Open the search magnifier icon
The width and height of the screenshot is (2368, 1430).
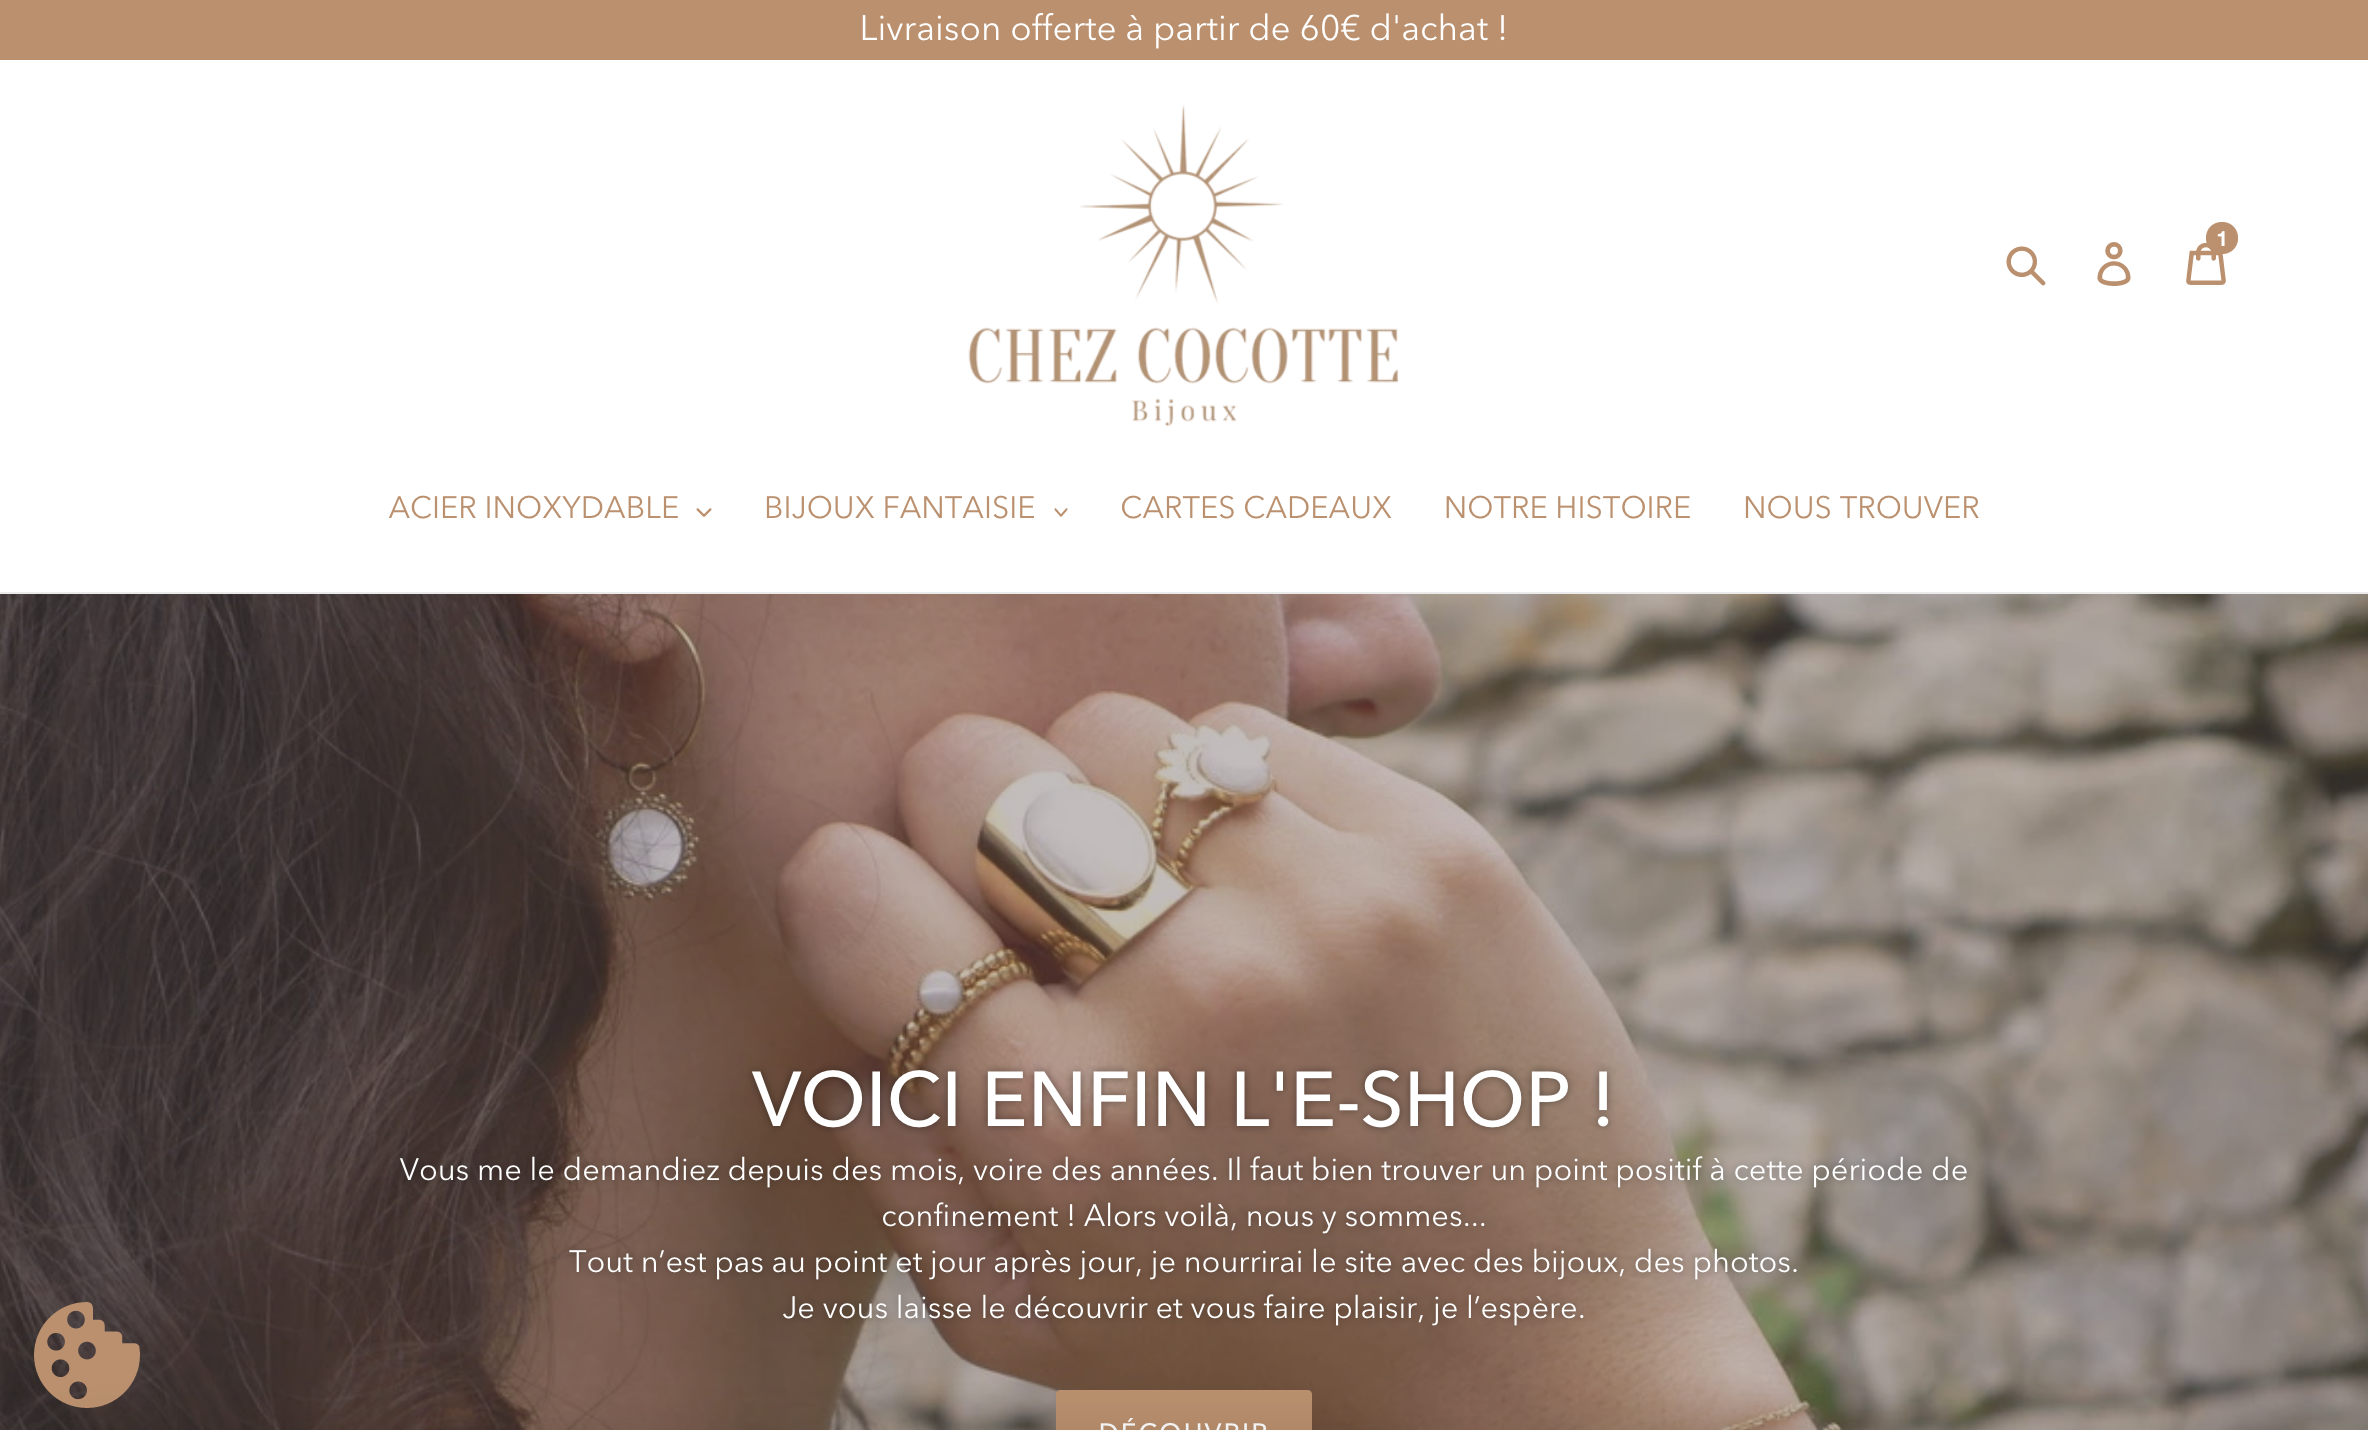[x=2025, y=266]
